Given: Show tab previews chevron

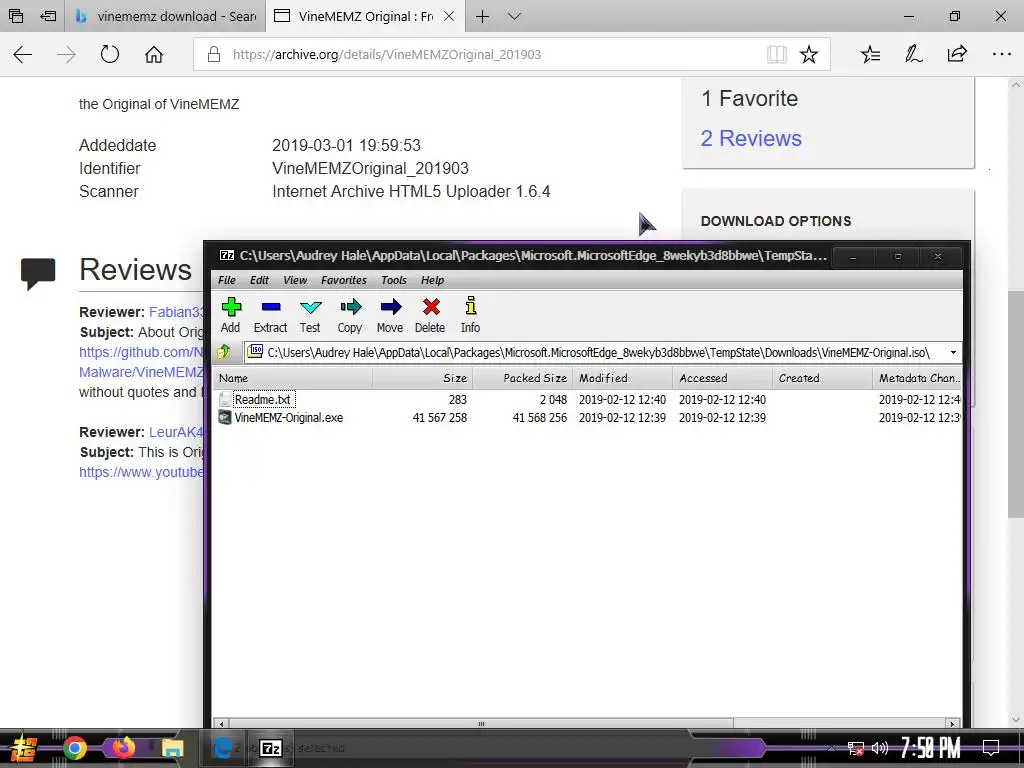Looking at the screenshot, I should pos(515,16).
